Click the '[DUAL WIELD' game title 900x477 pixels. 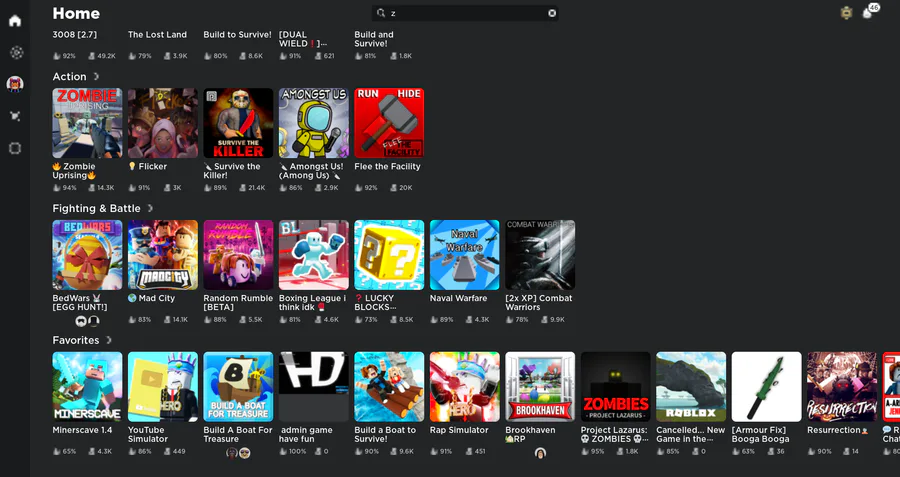pyautogui.click(x=303, y=39)
